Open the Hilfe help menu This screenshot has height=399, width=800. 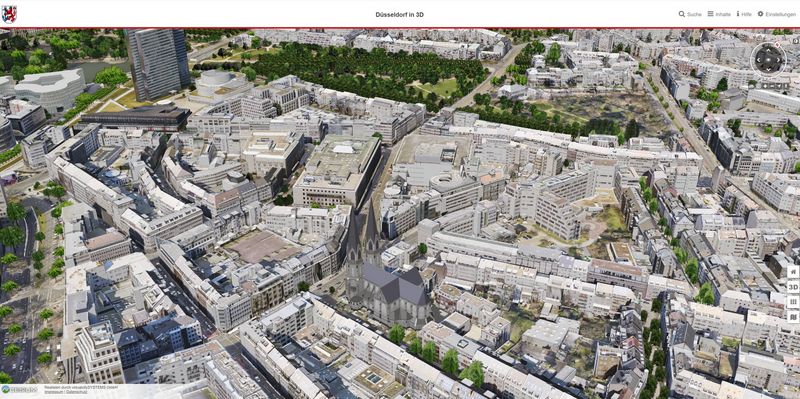(744, 14)
